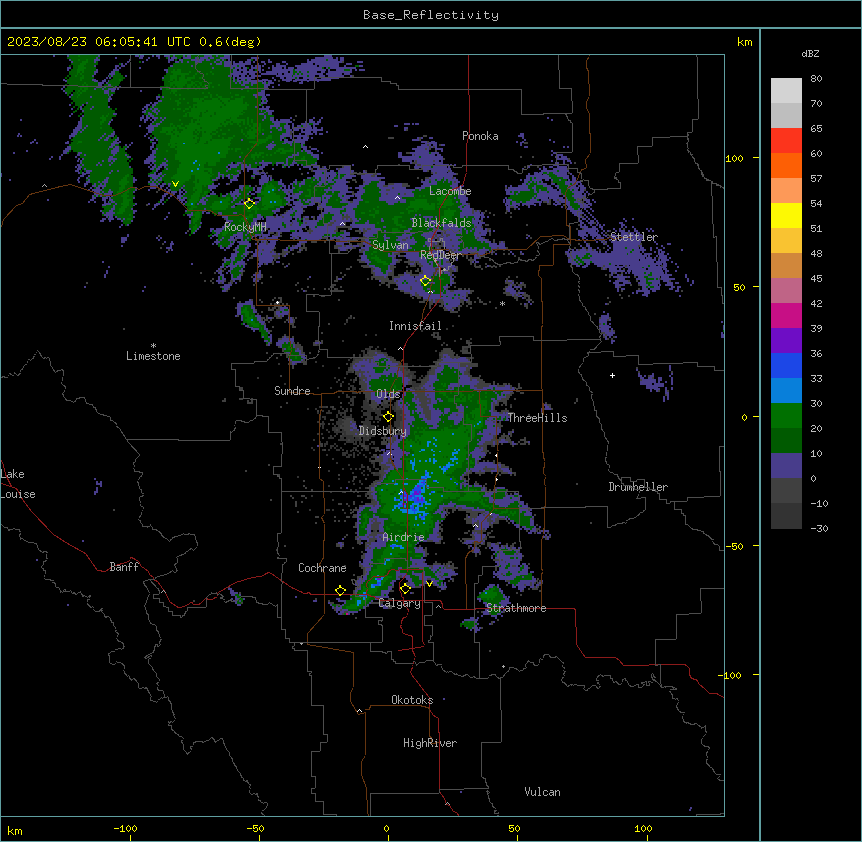Select the blue 33 dBZ color swatch
Image resolution: width=862 pixels, height=842 pixels.
(786, 365)
